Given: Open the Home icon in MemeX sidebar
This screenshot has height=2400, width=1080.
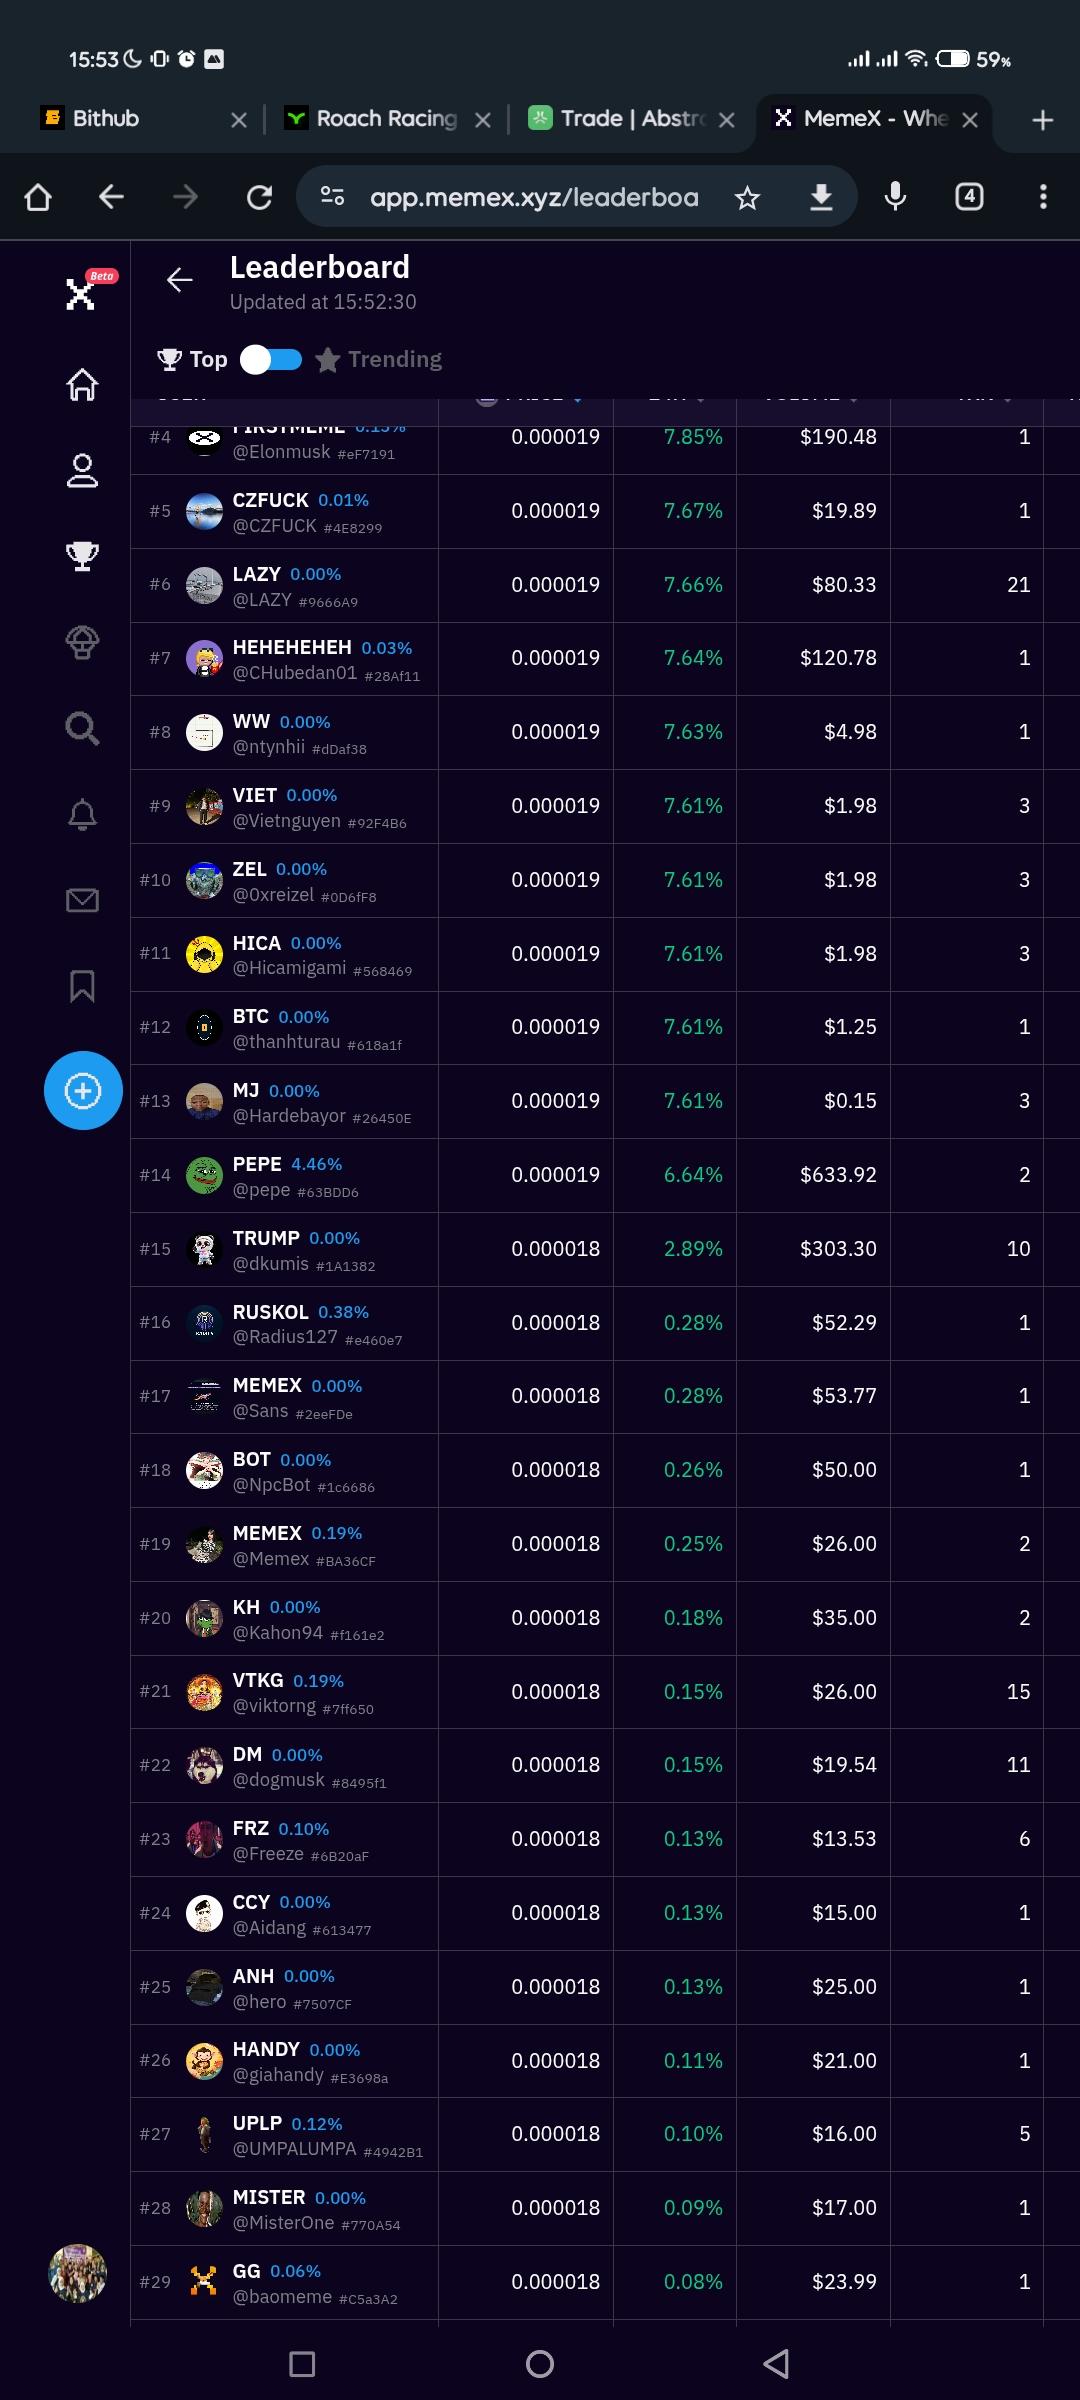Looking at the screenshot, I should [82, 384].
